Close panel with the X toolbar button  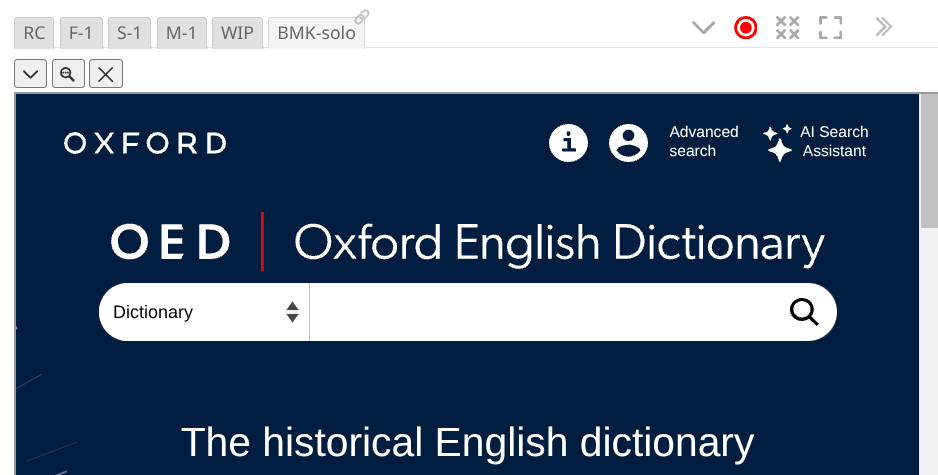click(x=106, y=73)
